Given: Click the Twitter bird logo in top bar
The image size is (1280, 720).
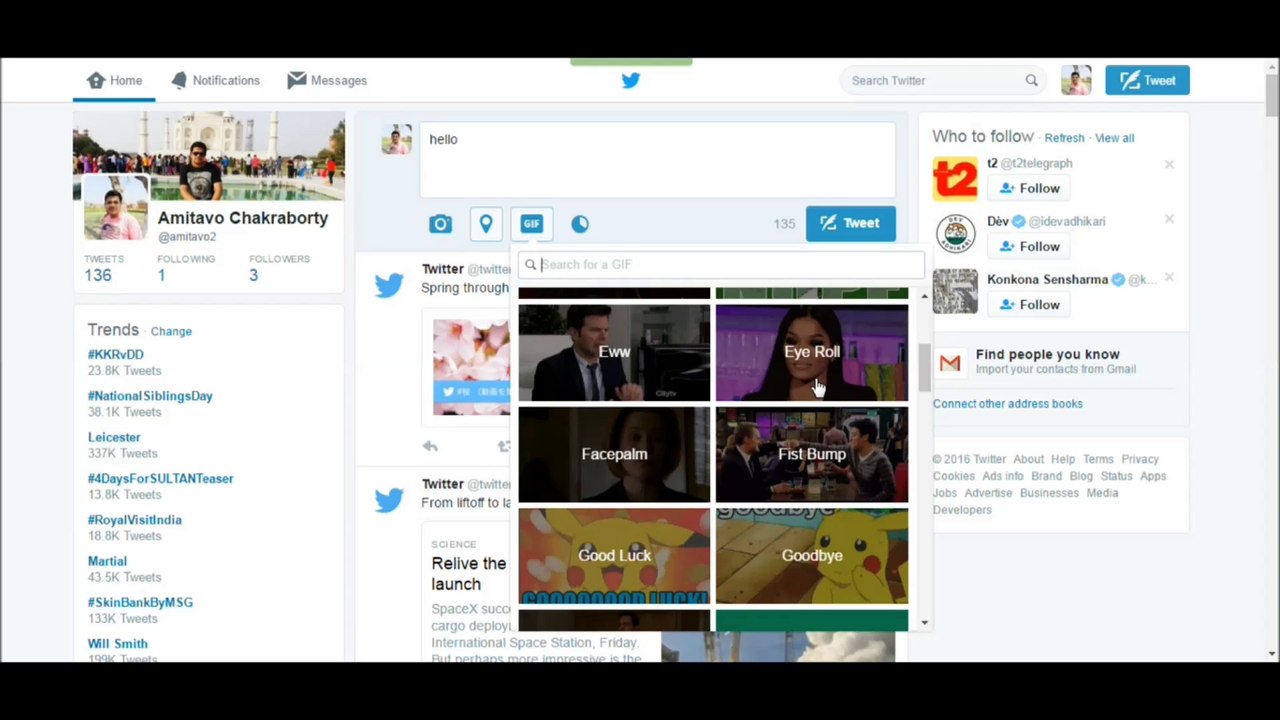Looking at the screenshot, I should [631, 80].
